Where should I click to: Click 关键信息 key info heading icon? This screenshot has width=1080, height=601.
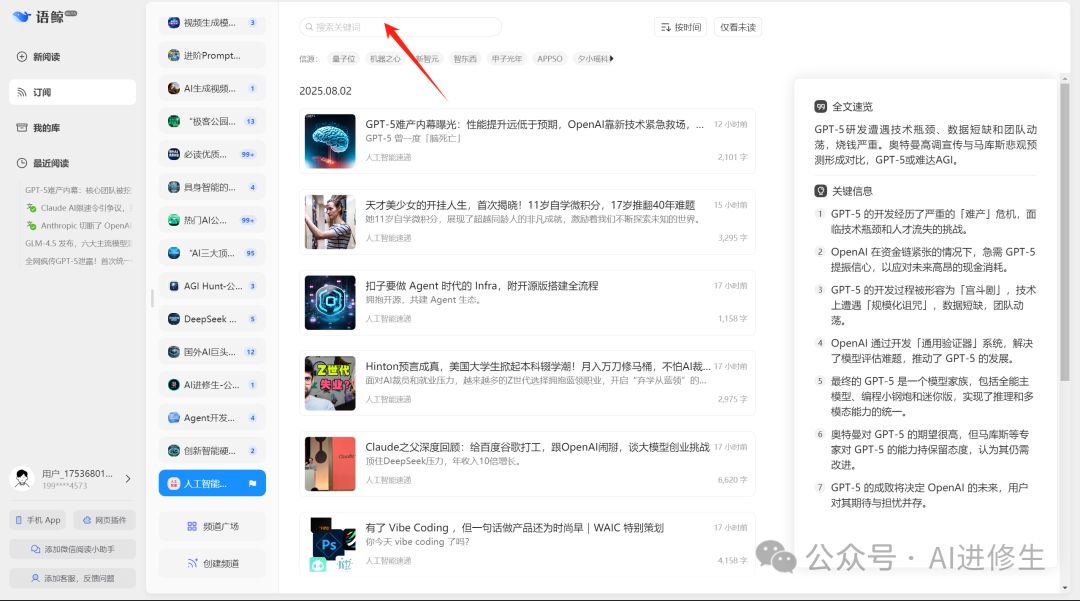pos(820,191)
